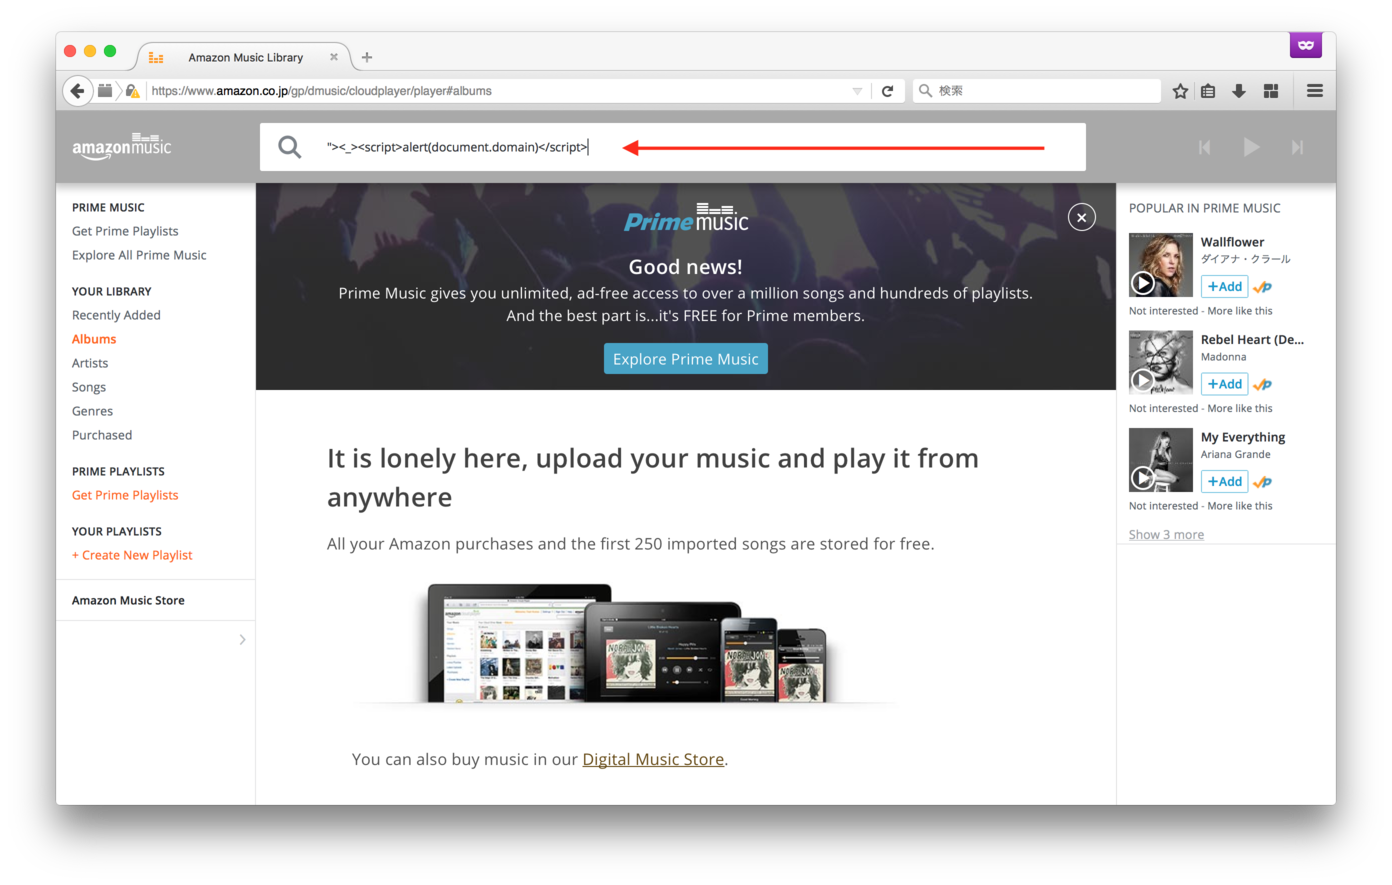Play the Wallflower album preview
1392x885 pixels.
point(1143,283)
